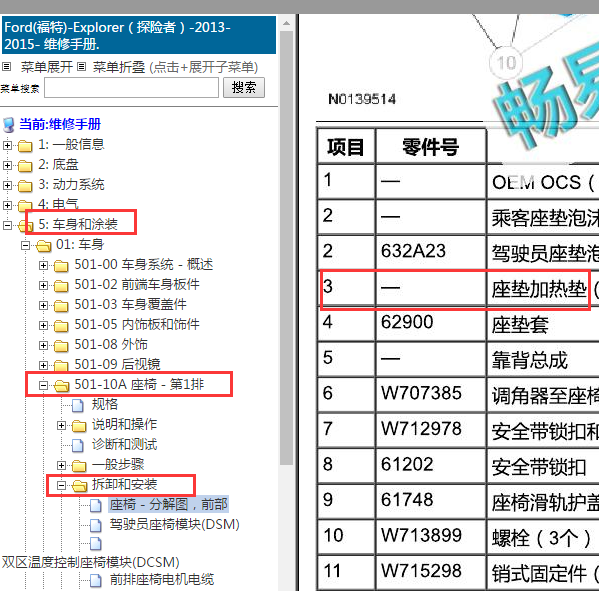Image resolution: width=599 pixels, height=591 pixels.
Task: Click the 菜单折叠 link
Action: [x=119, y=67]
